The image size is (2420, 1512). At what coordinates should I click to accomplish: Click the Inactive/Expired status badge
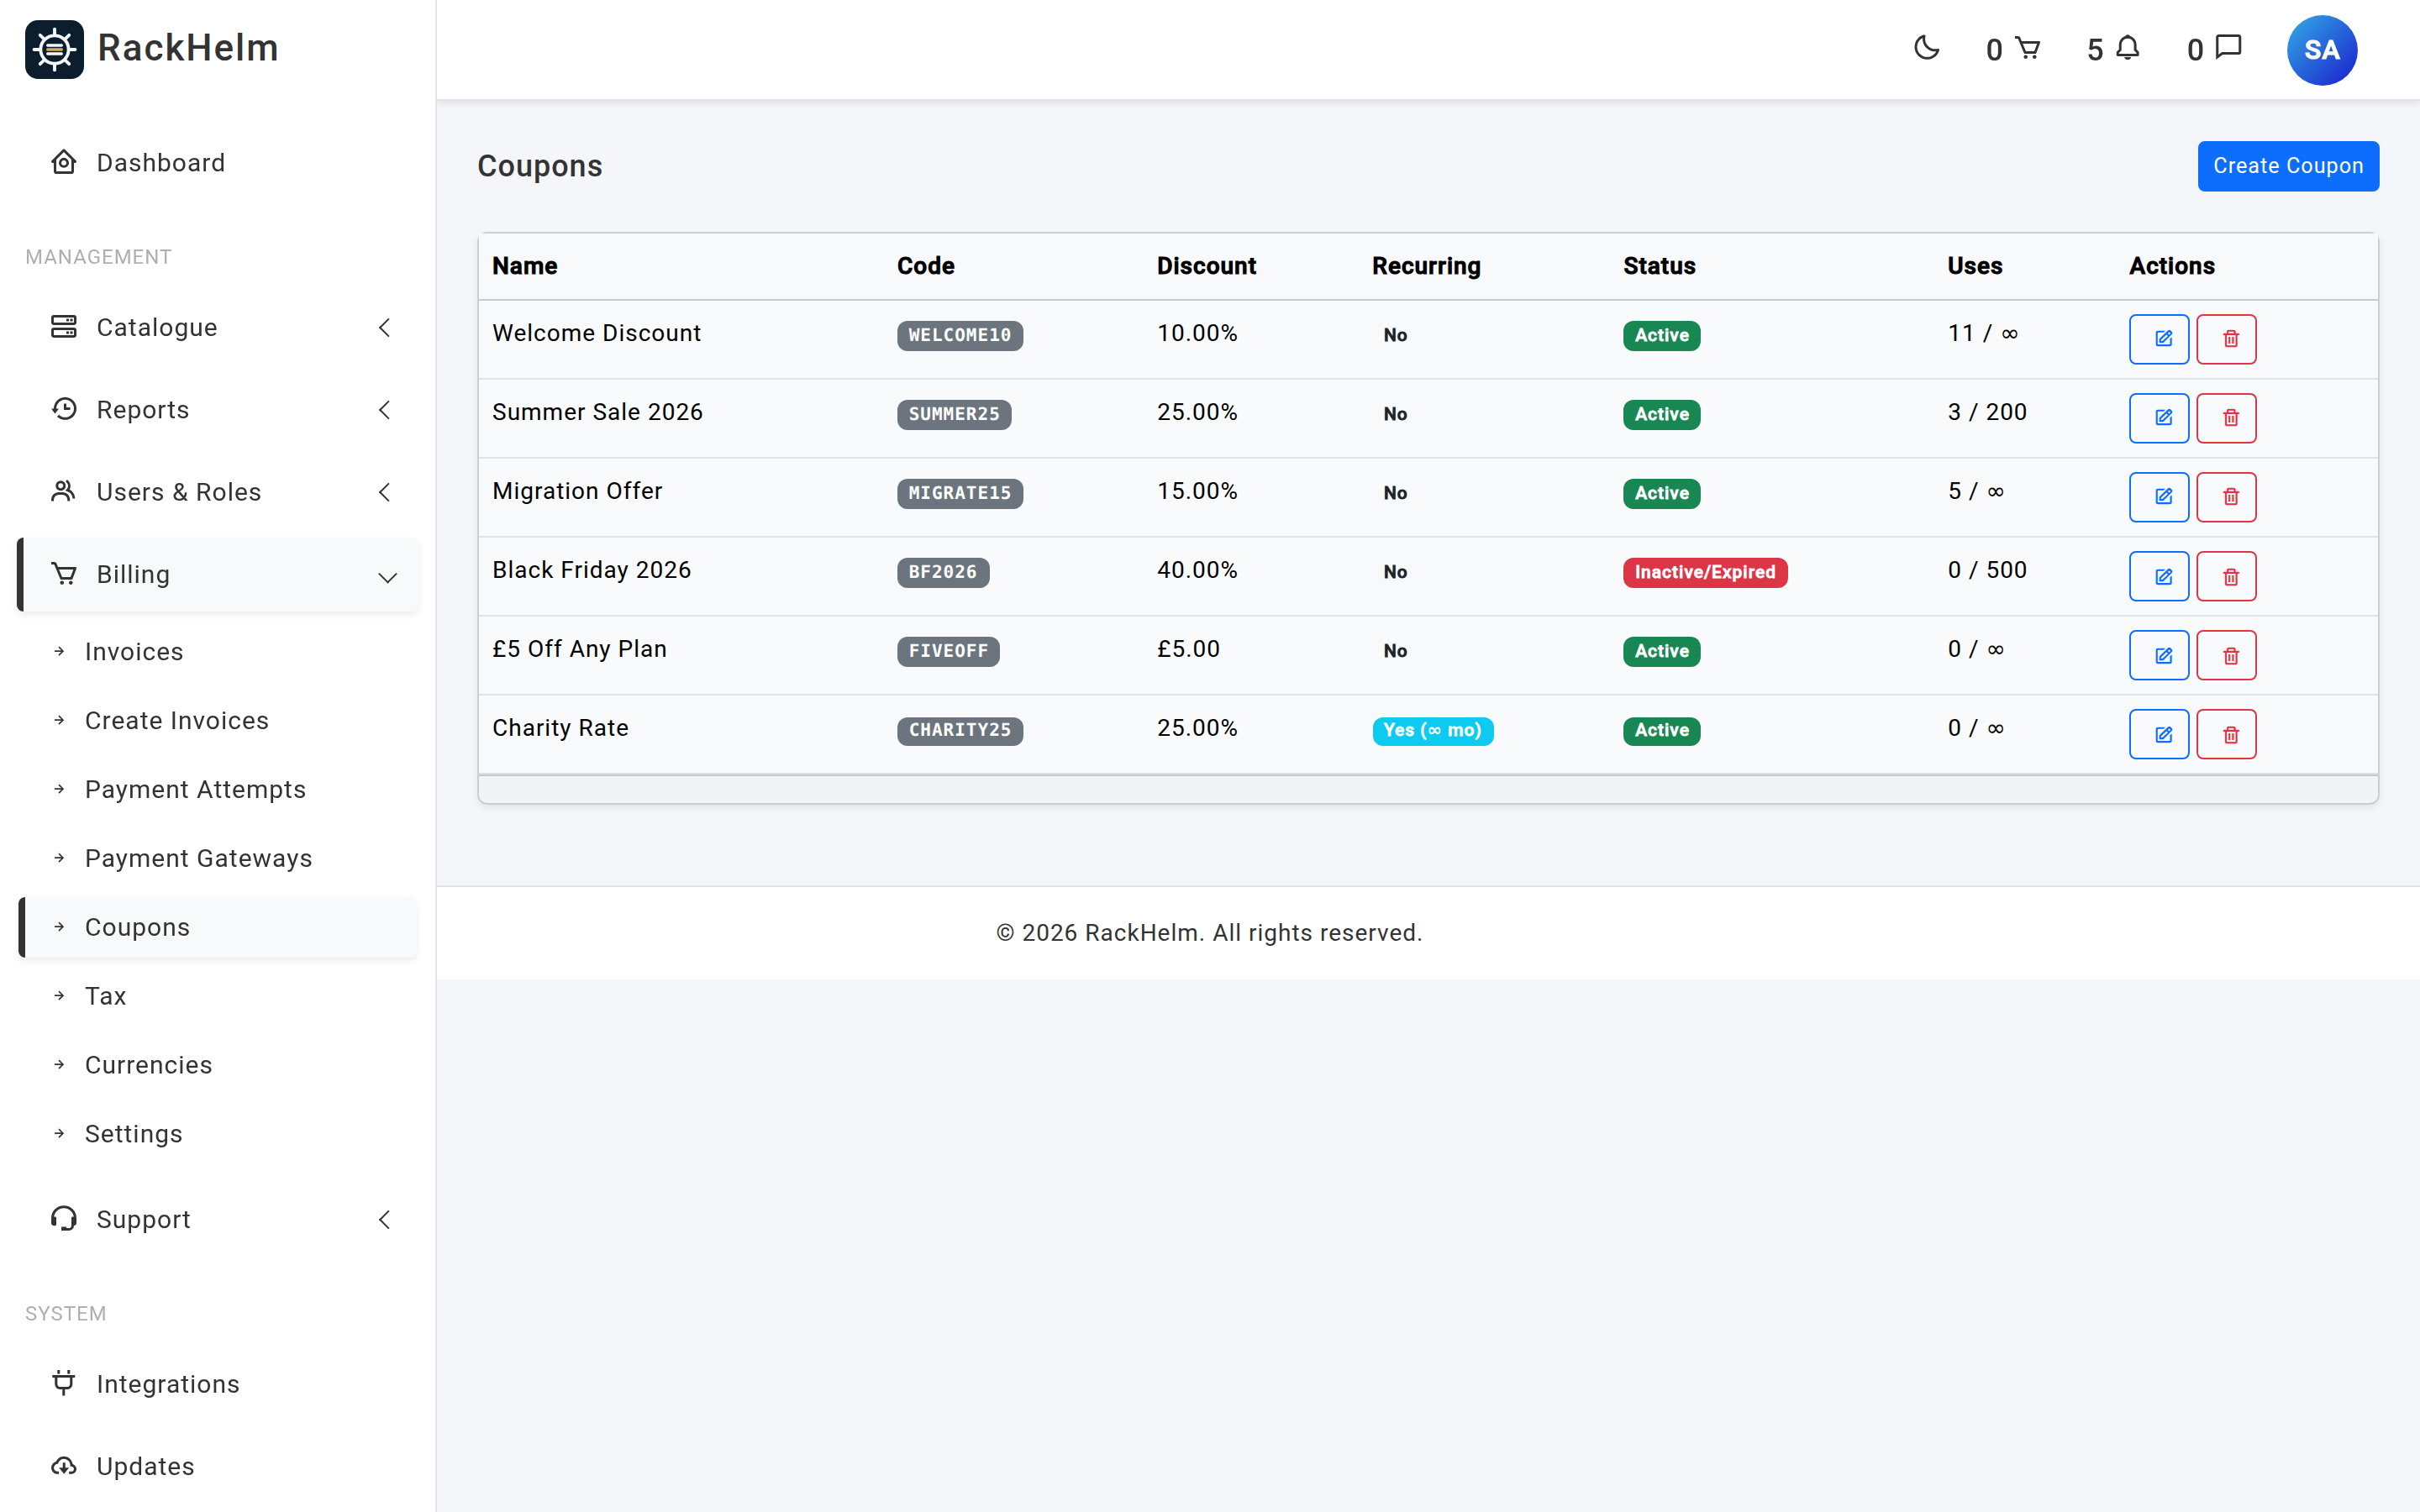[1705, 572]
